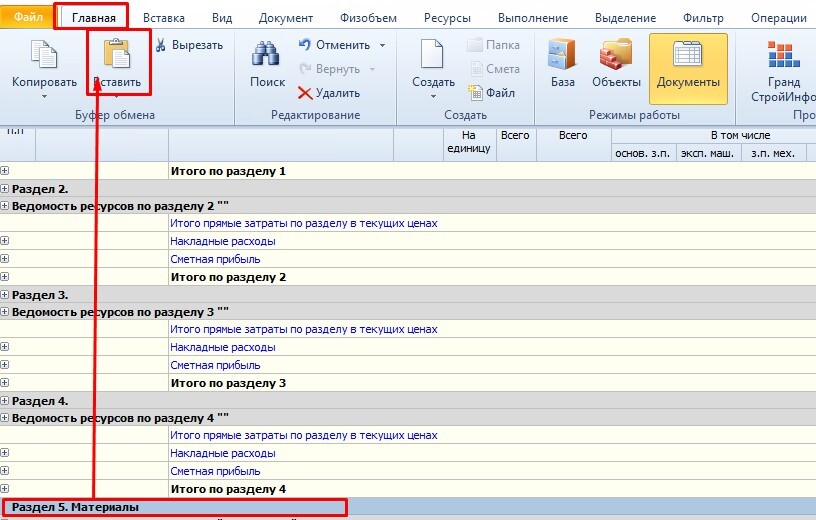Click the red Удалить cross icon

click(305, 93)
